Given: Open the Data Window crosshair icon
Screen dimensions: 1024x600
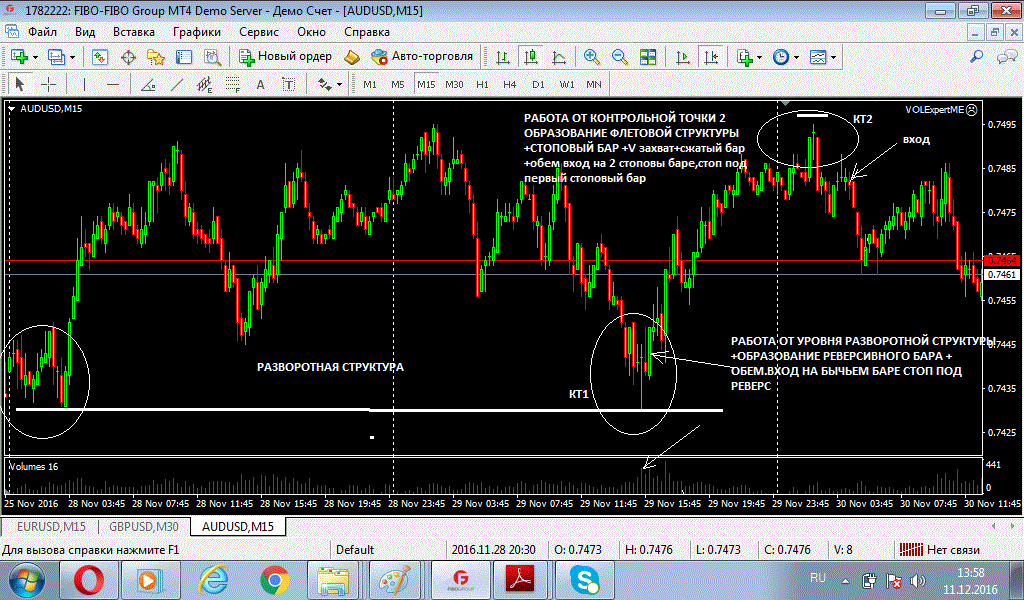Looking at the screenshot, I should pyautogui.click(x=128, y=57).
